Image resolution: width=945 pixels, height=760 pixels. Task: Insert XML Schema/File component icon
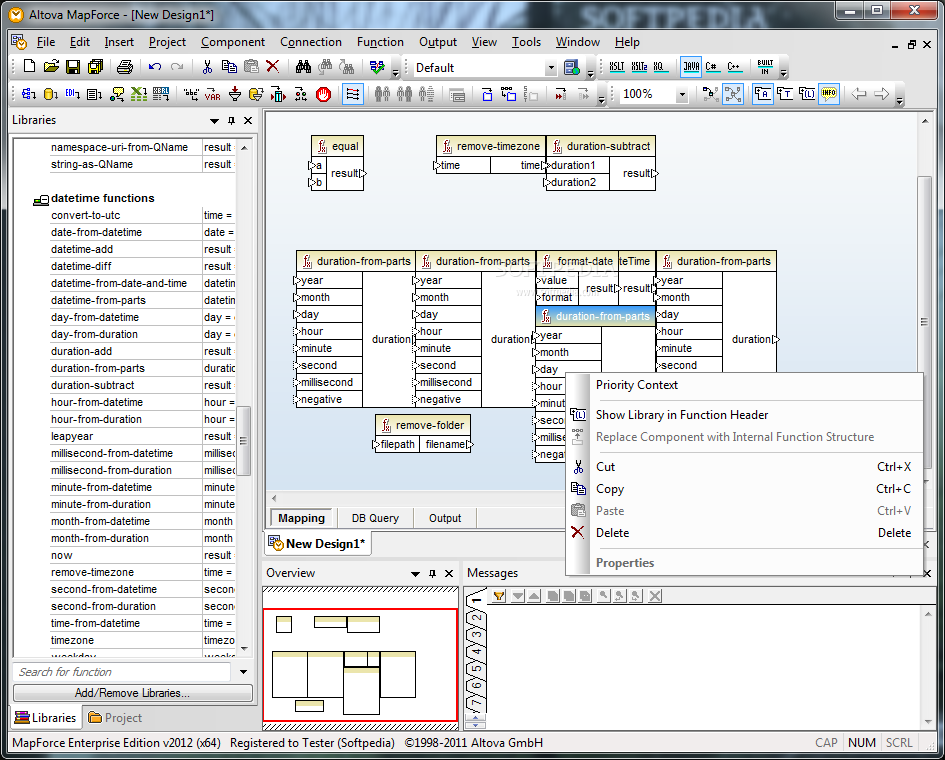[28, 94]
